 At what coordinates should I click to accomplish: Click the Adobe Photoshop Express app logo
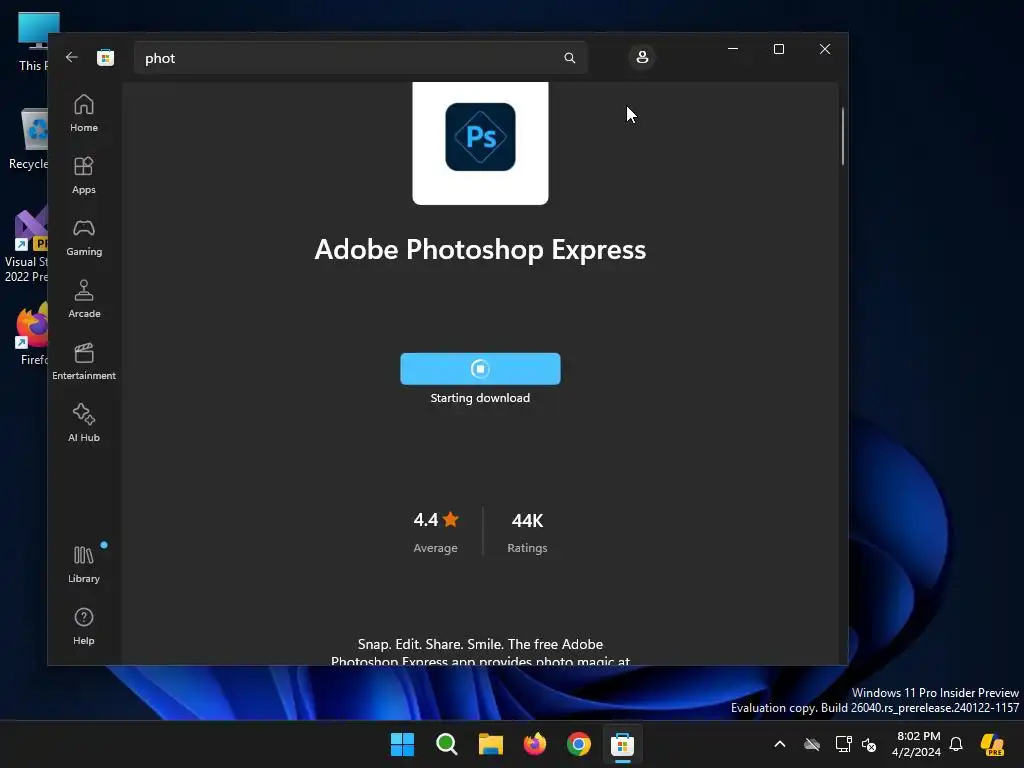[x=480, y=137]
